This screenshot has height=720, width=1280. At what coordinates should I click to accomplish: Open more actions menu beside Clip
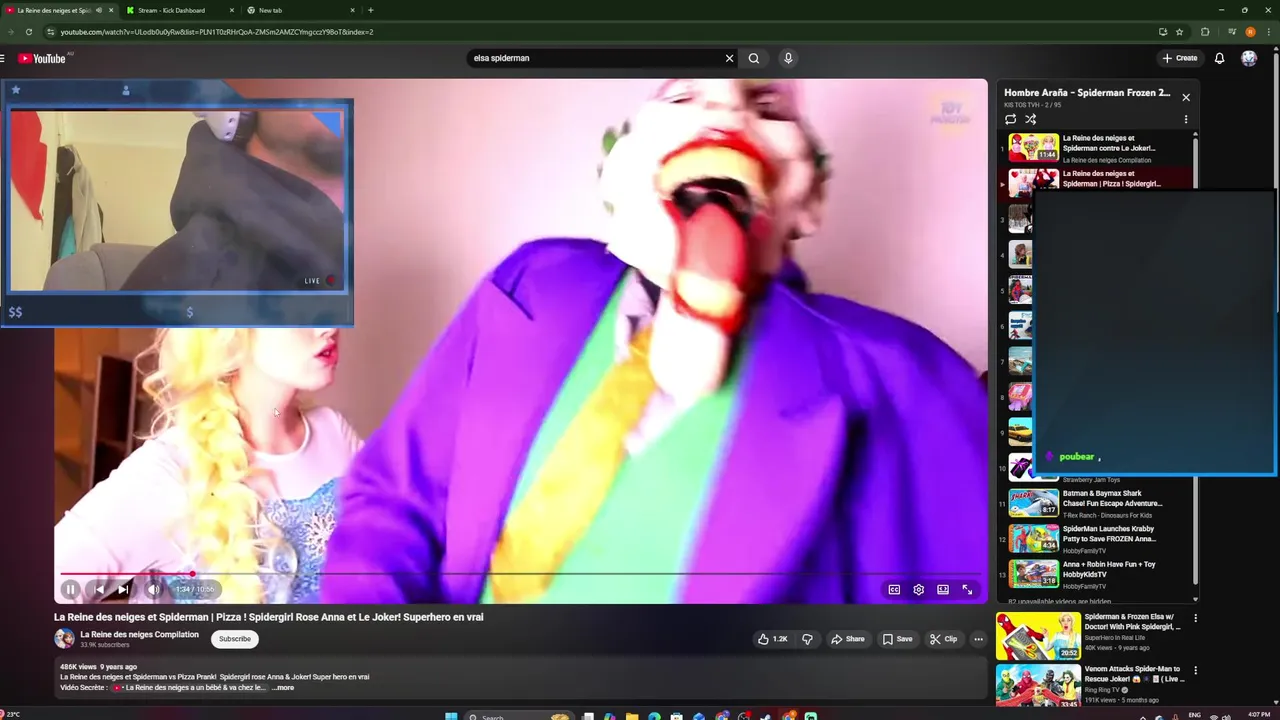tap(979, 639)
